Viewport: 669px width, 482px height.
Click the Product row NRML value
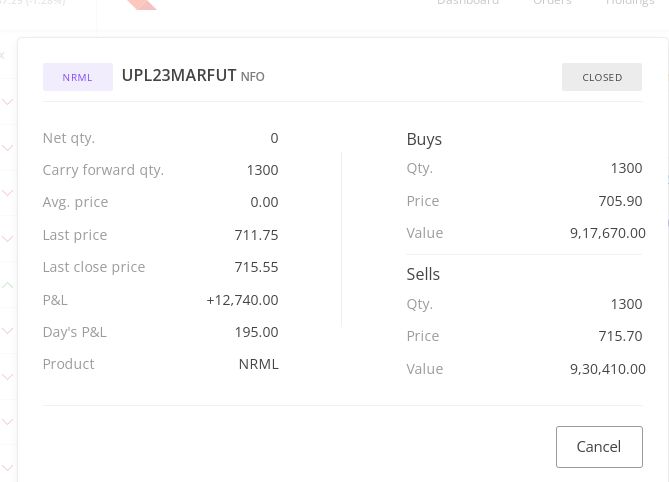pyautogui.click(x=258, y=364)
